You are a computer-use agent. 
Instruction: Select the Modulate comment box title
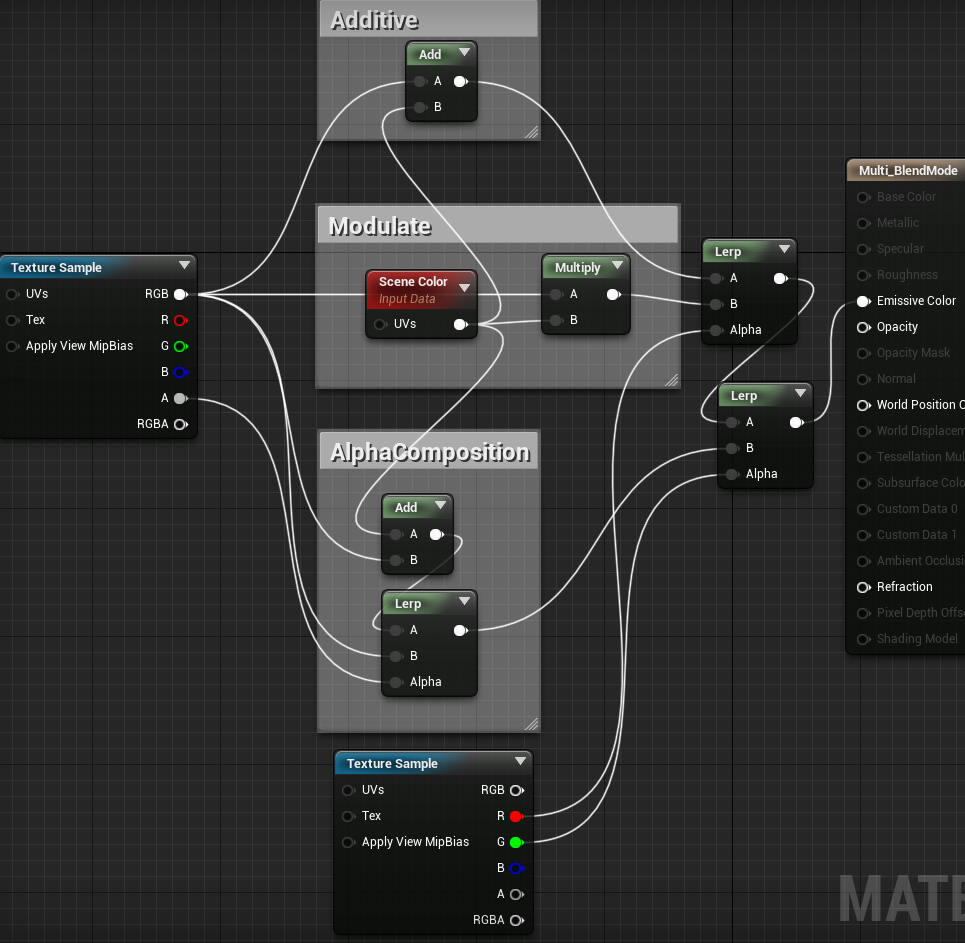(x=380, y=226)
